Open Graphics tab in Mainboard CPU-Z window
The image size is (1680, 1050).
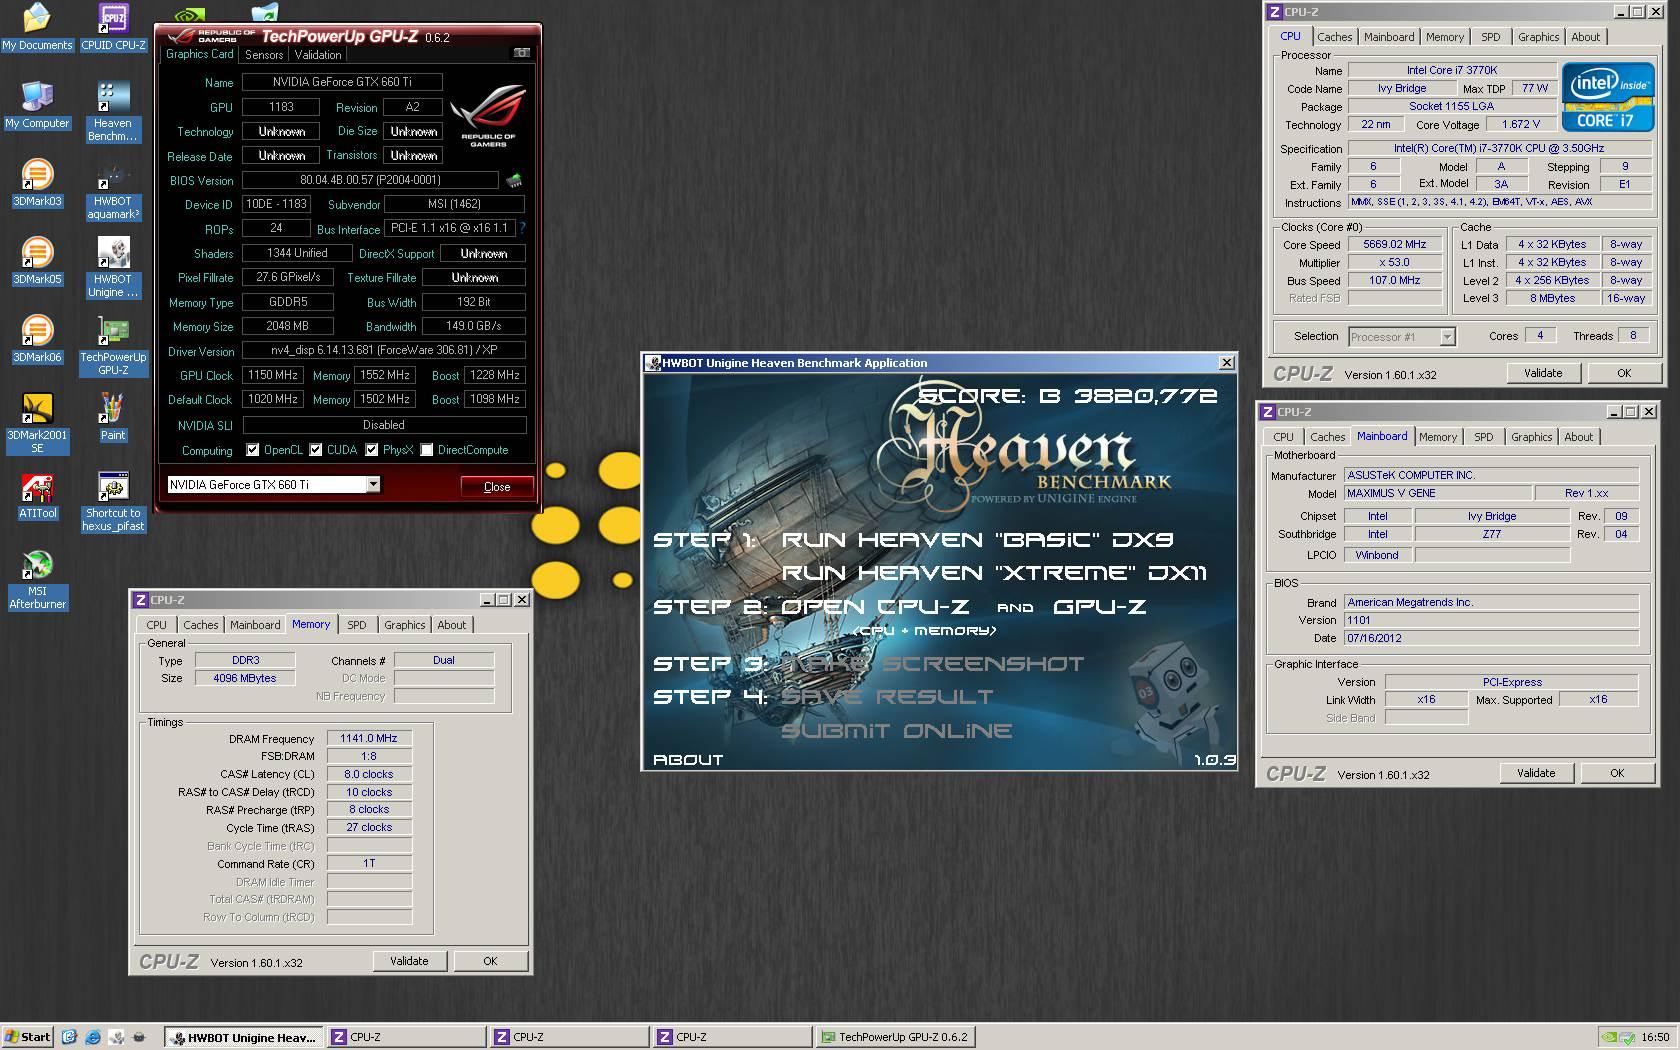click(x=1531, y=437)
